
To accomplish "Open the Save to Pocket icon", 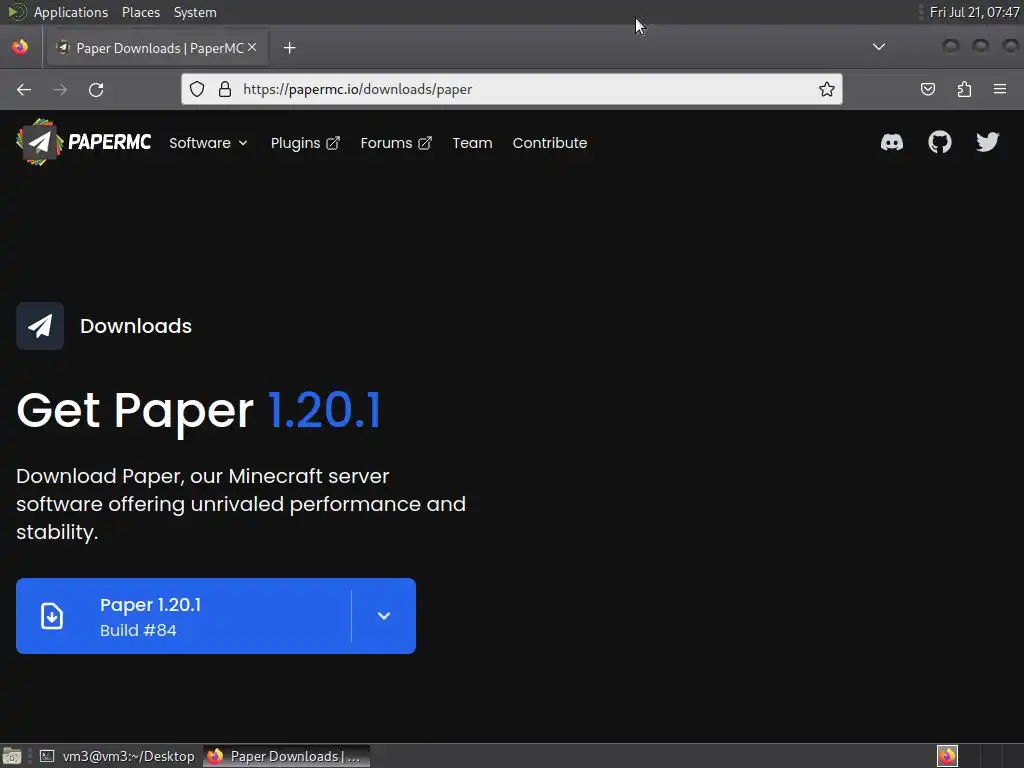I will [x=928, y=89].
